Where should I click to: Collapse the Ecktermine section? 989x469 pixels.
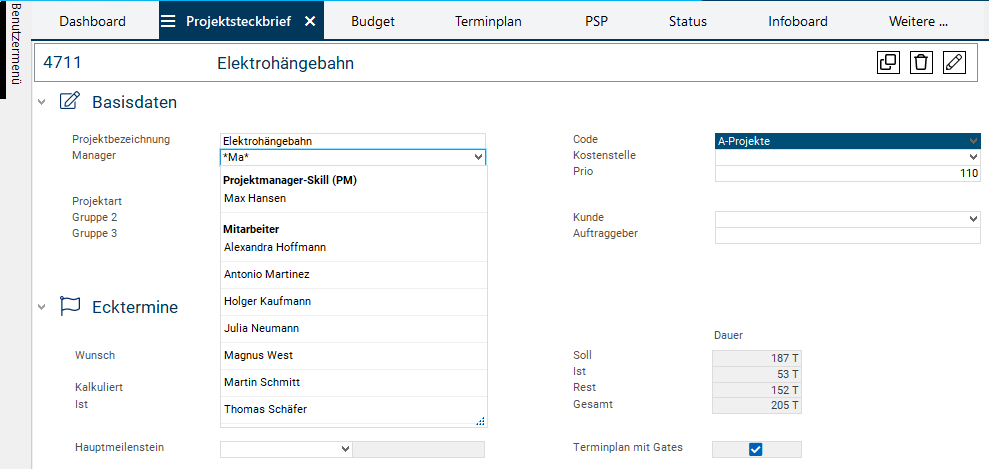pos(42,307)
